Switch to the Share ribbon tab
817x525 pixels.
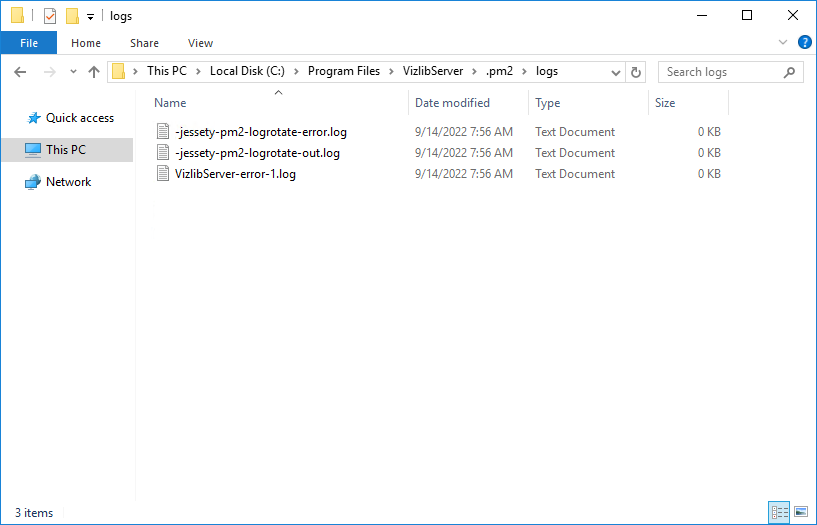[x=144, y=43]
